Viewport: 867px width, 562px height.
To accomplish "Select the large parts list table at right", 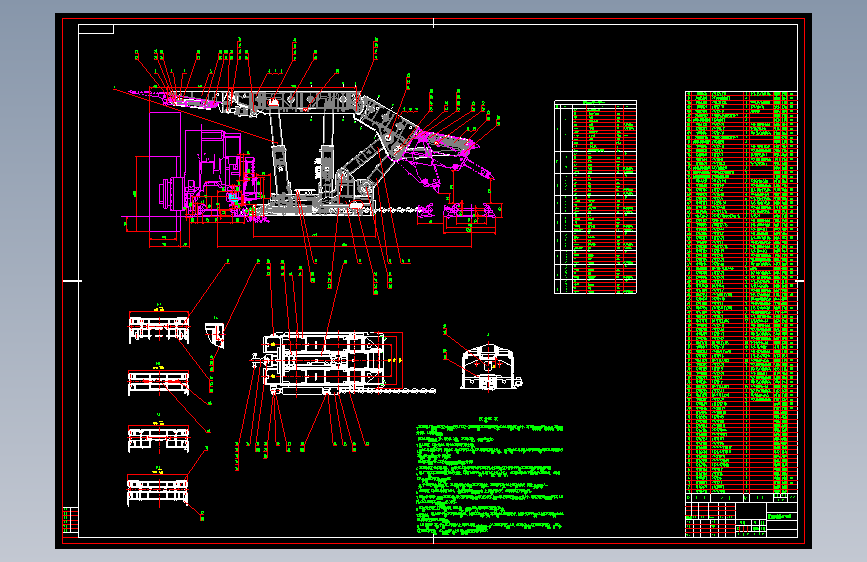I will [741, 292].
